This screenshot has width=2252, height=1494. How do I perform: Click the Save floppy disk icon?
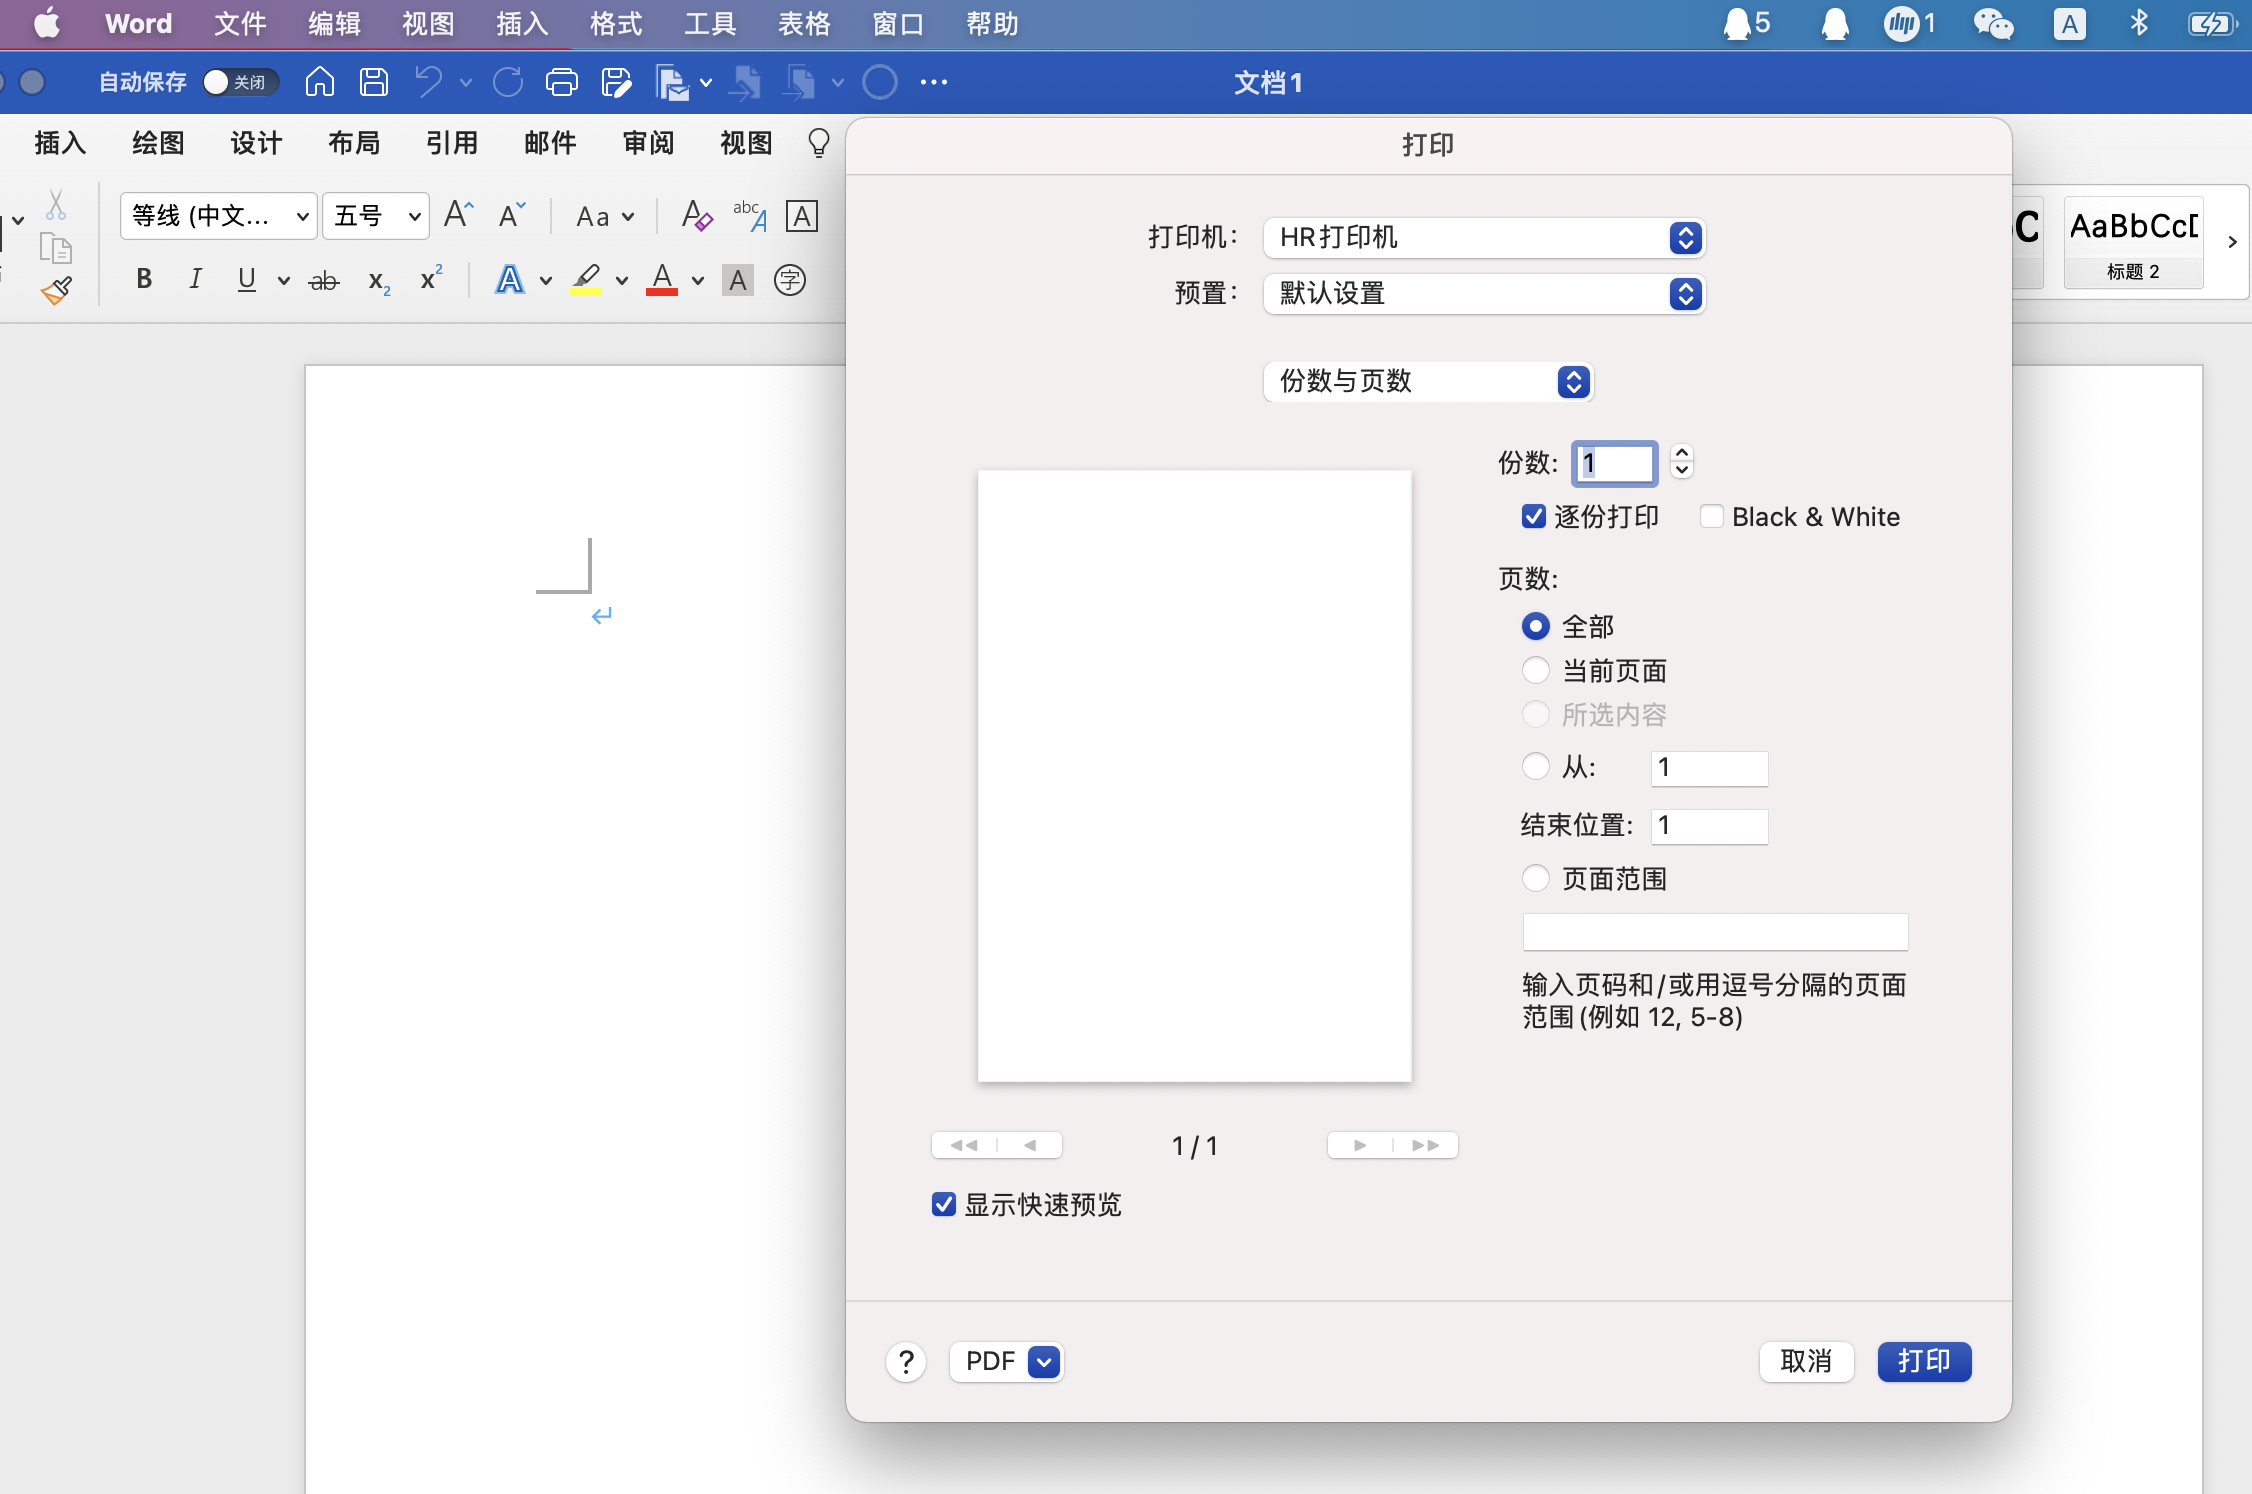click(374, 82)
